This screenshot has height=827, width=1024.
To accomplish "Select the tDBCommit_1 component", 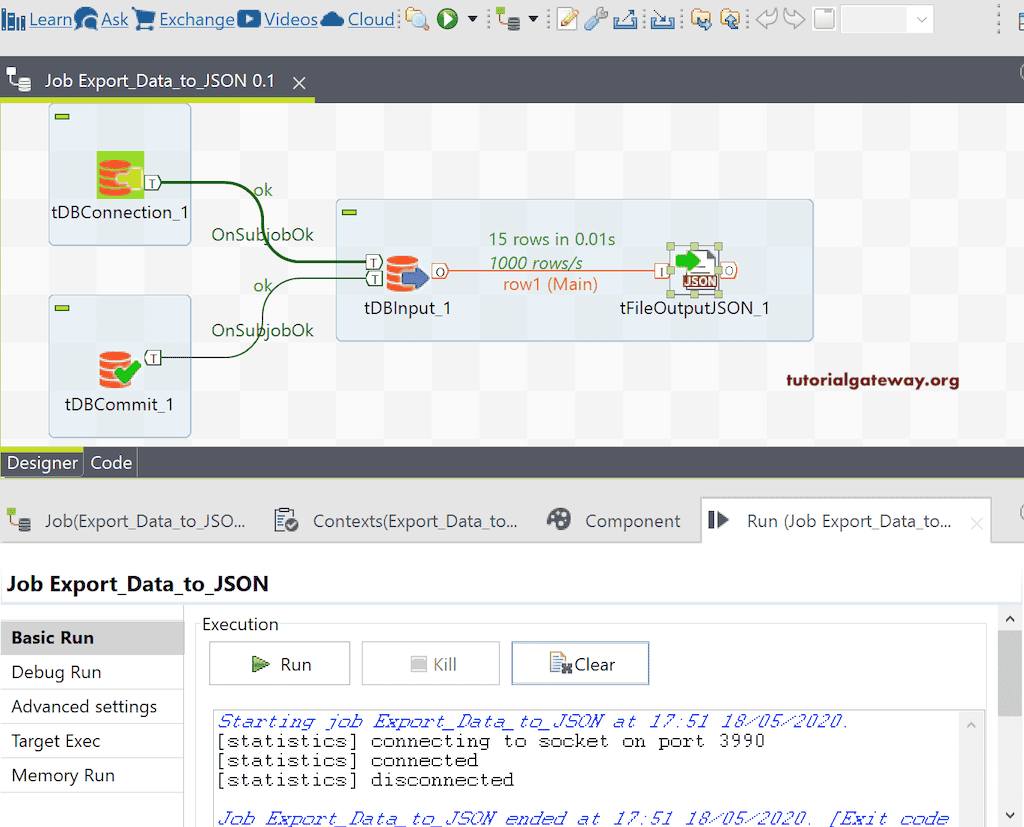I will point(119,366).
